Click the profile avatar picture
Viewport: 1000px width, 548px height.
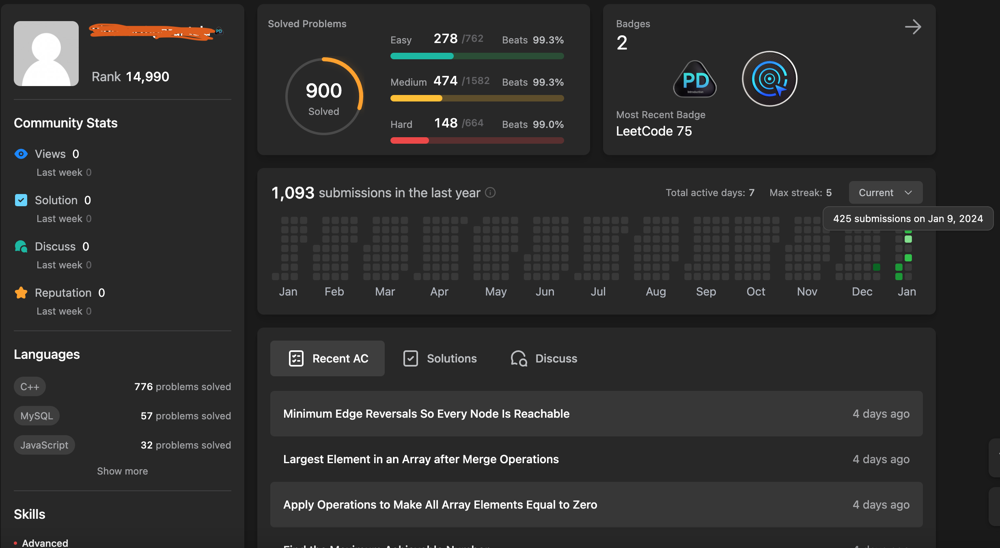[x=46, y=54]
